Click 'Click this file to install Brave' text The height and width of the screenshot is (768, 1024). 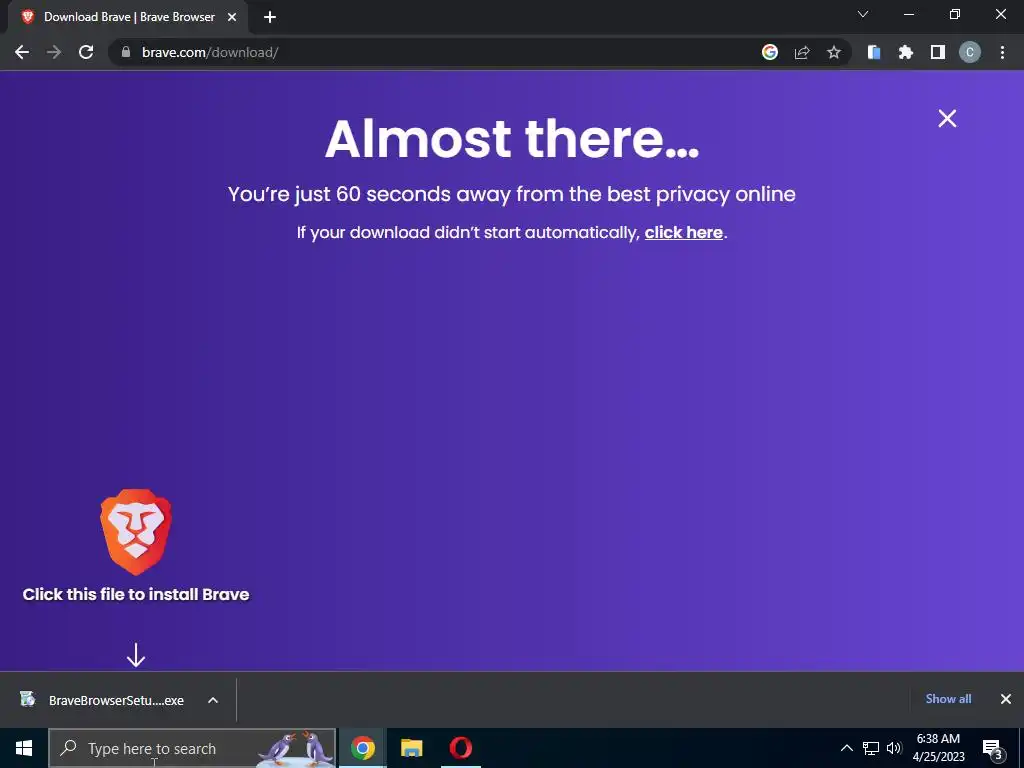coord(136,594)
